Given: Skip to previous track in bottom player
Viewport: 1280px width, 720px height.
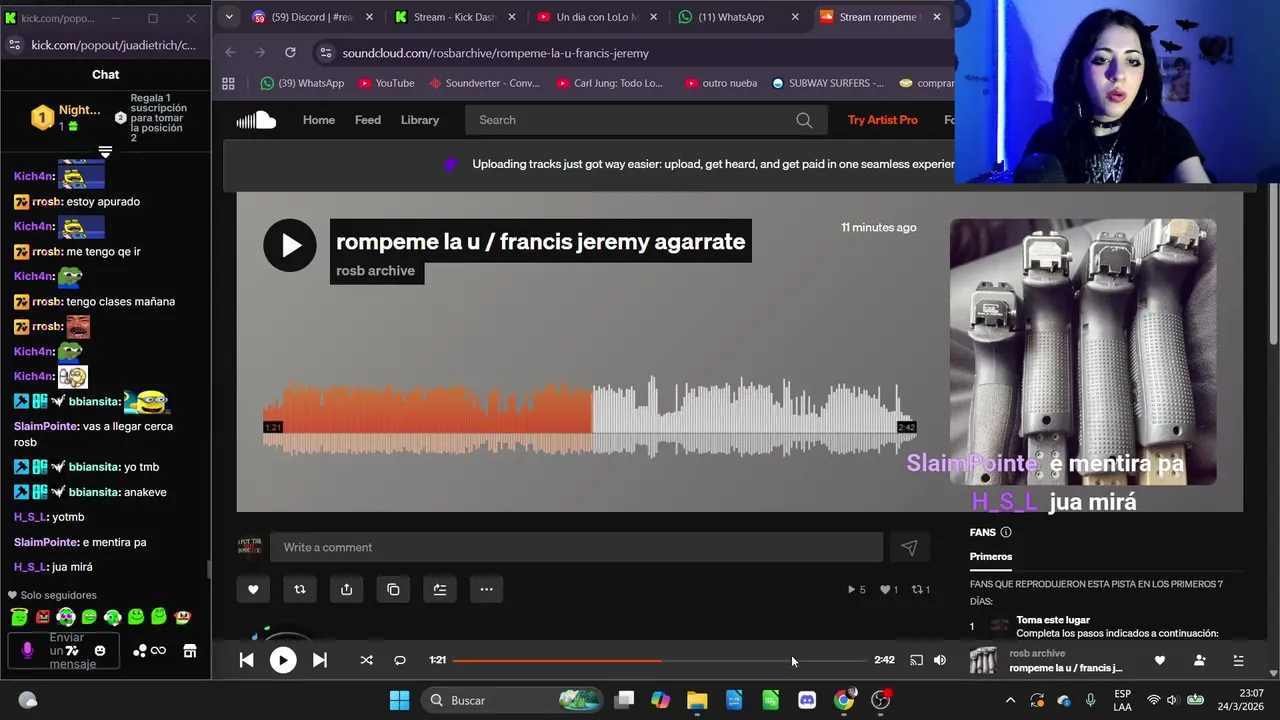Looking at the screenshot, I should click(246, 660).
